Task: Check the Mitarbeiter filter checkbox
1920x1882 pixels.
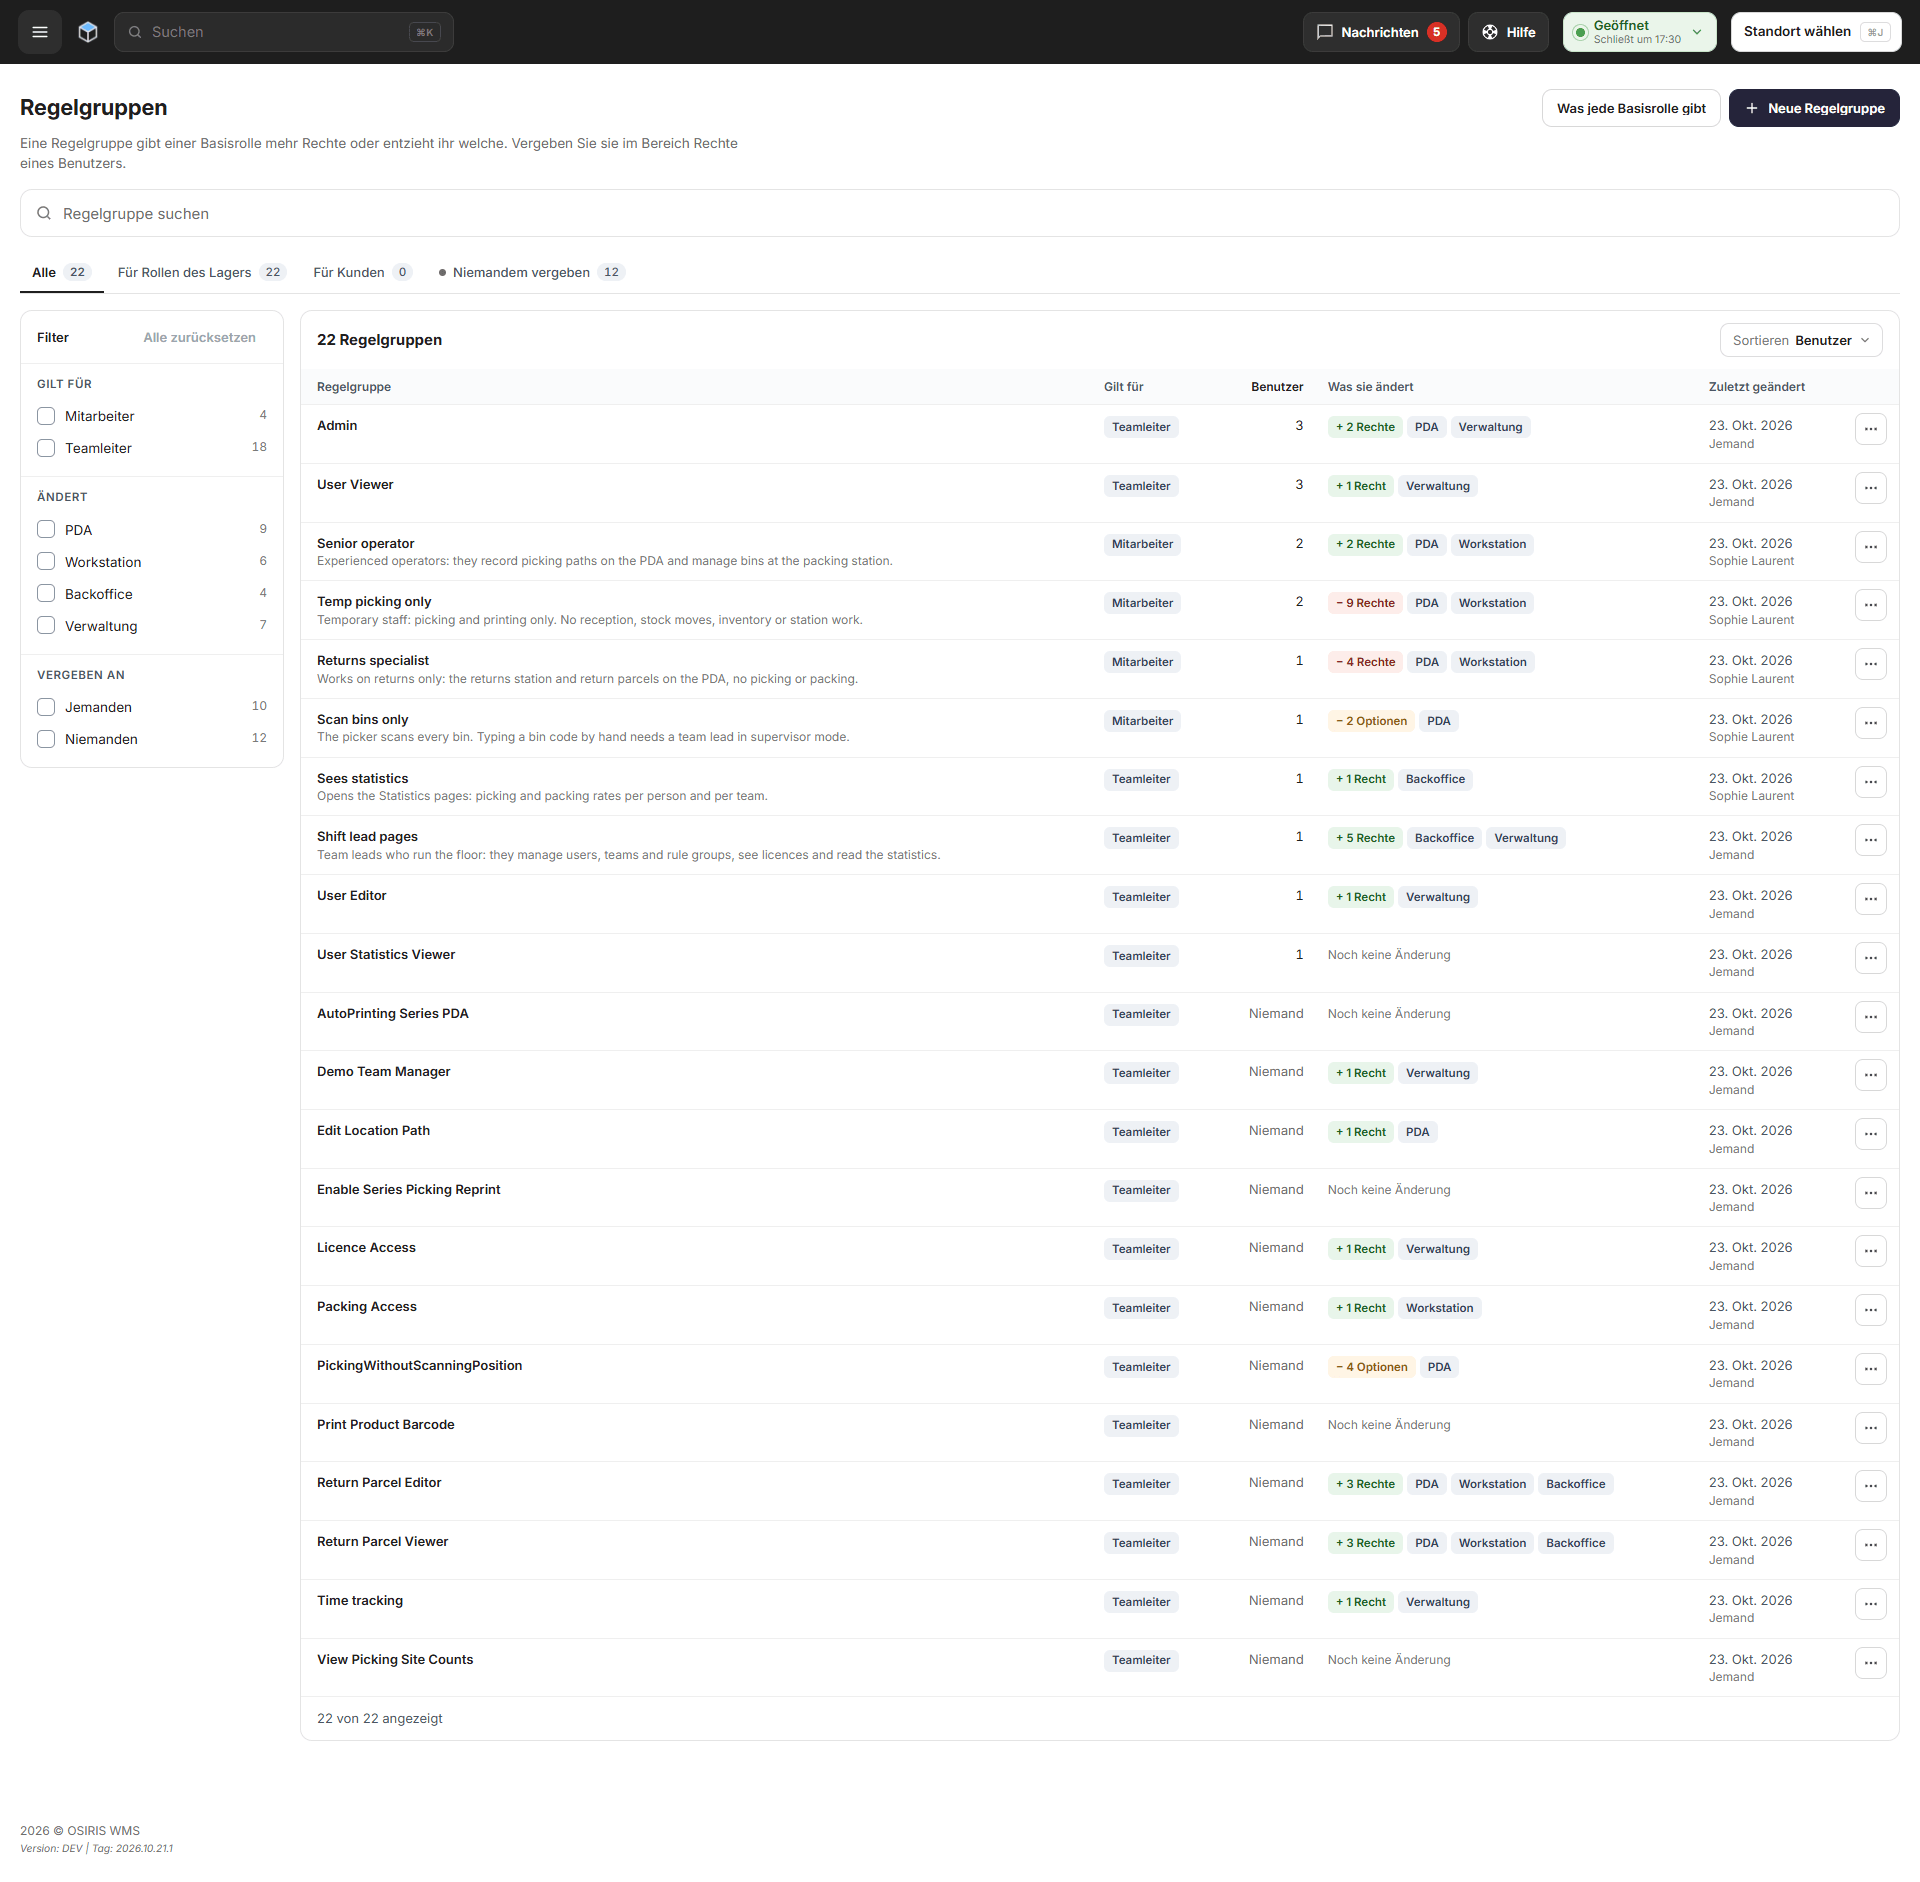Action: coord(46,416)
